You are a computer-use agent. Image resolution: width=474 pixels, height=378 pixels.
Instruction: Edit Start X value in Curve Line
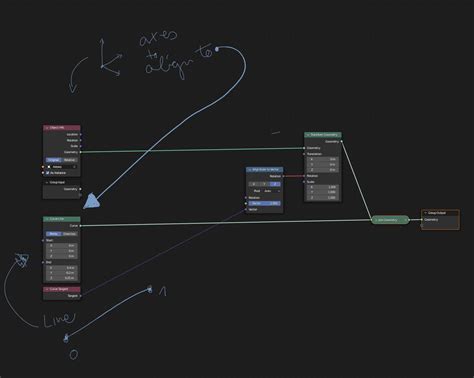[x=62, y=245]
